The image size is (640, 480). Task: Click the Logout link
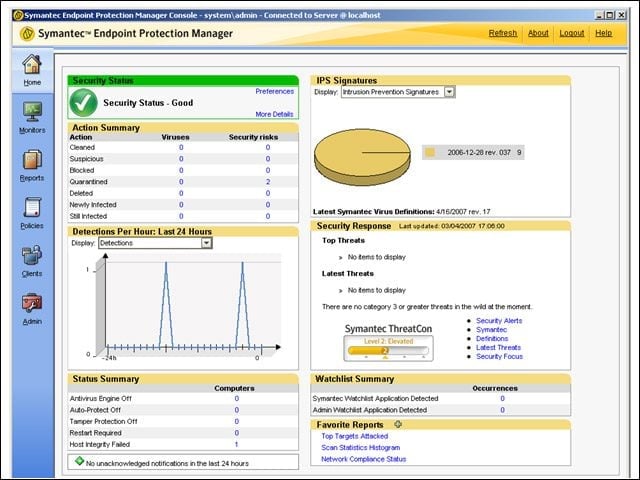571,33
